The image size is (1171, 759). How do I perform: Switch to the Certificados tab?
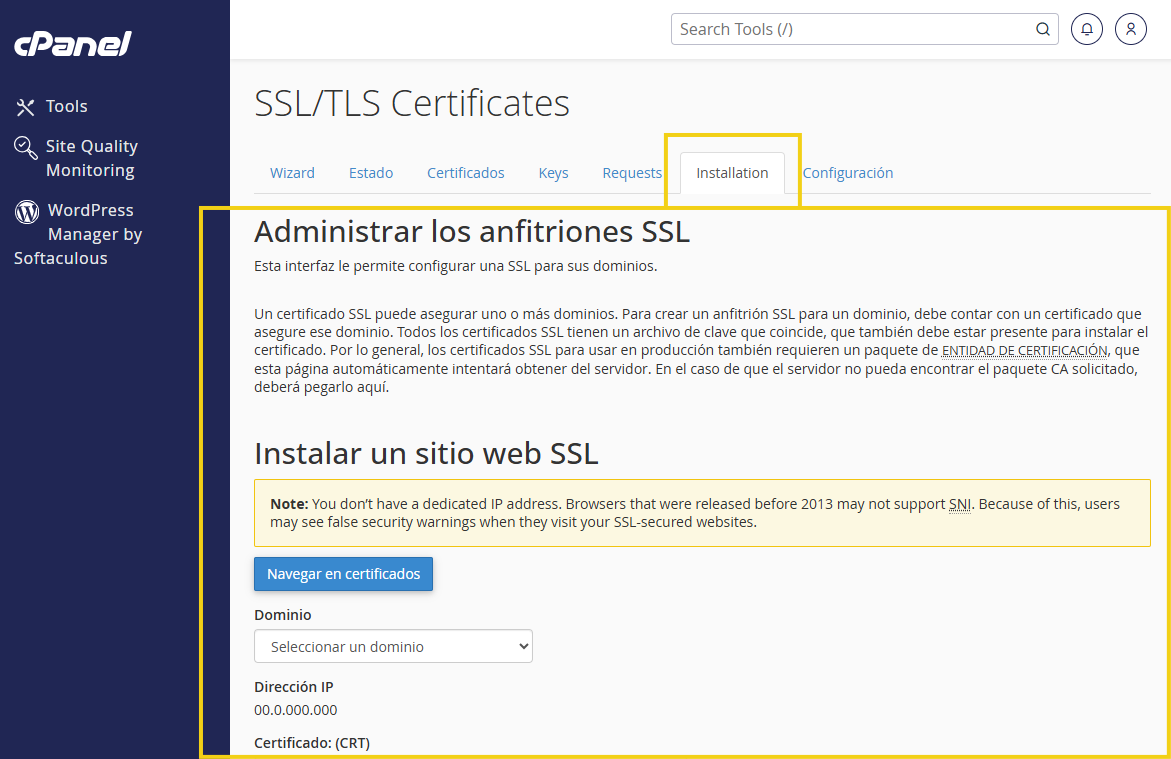465,173
